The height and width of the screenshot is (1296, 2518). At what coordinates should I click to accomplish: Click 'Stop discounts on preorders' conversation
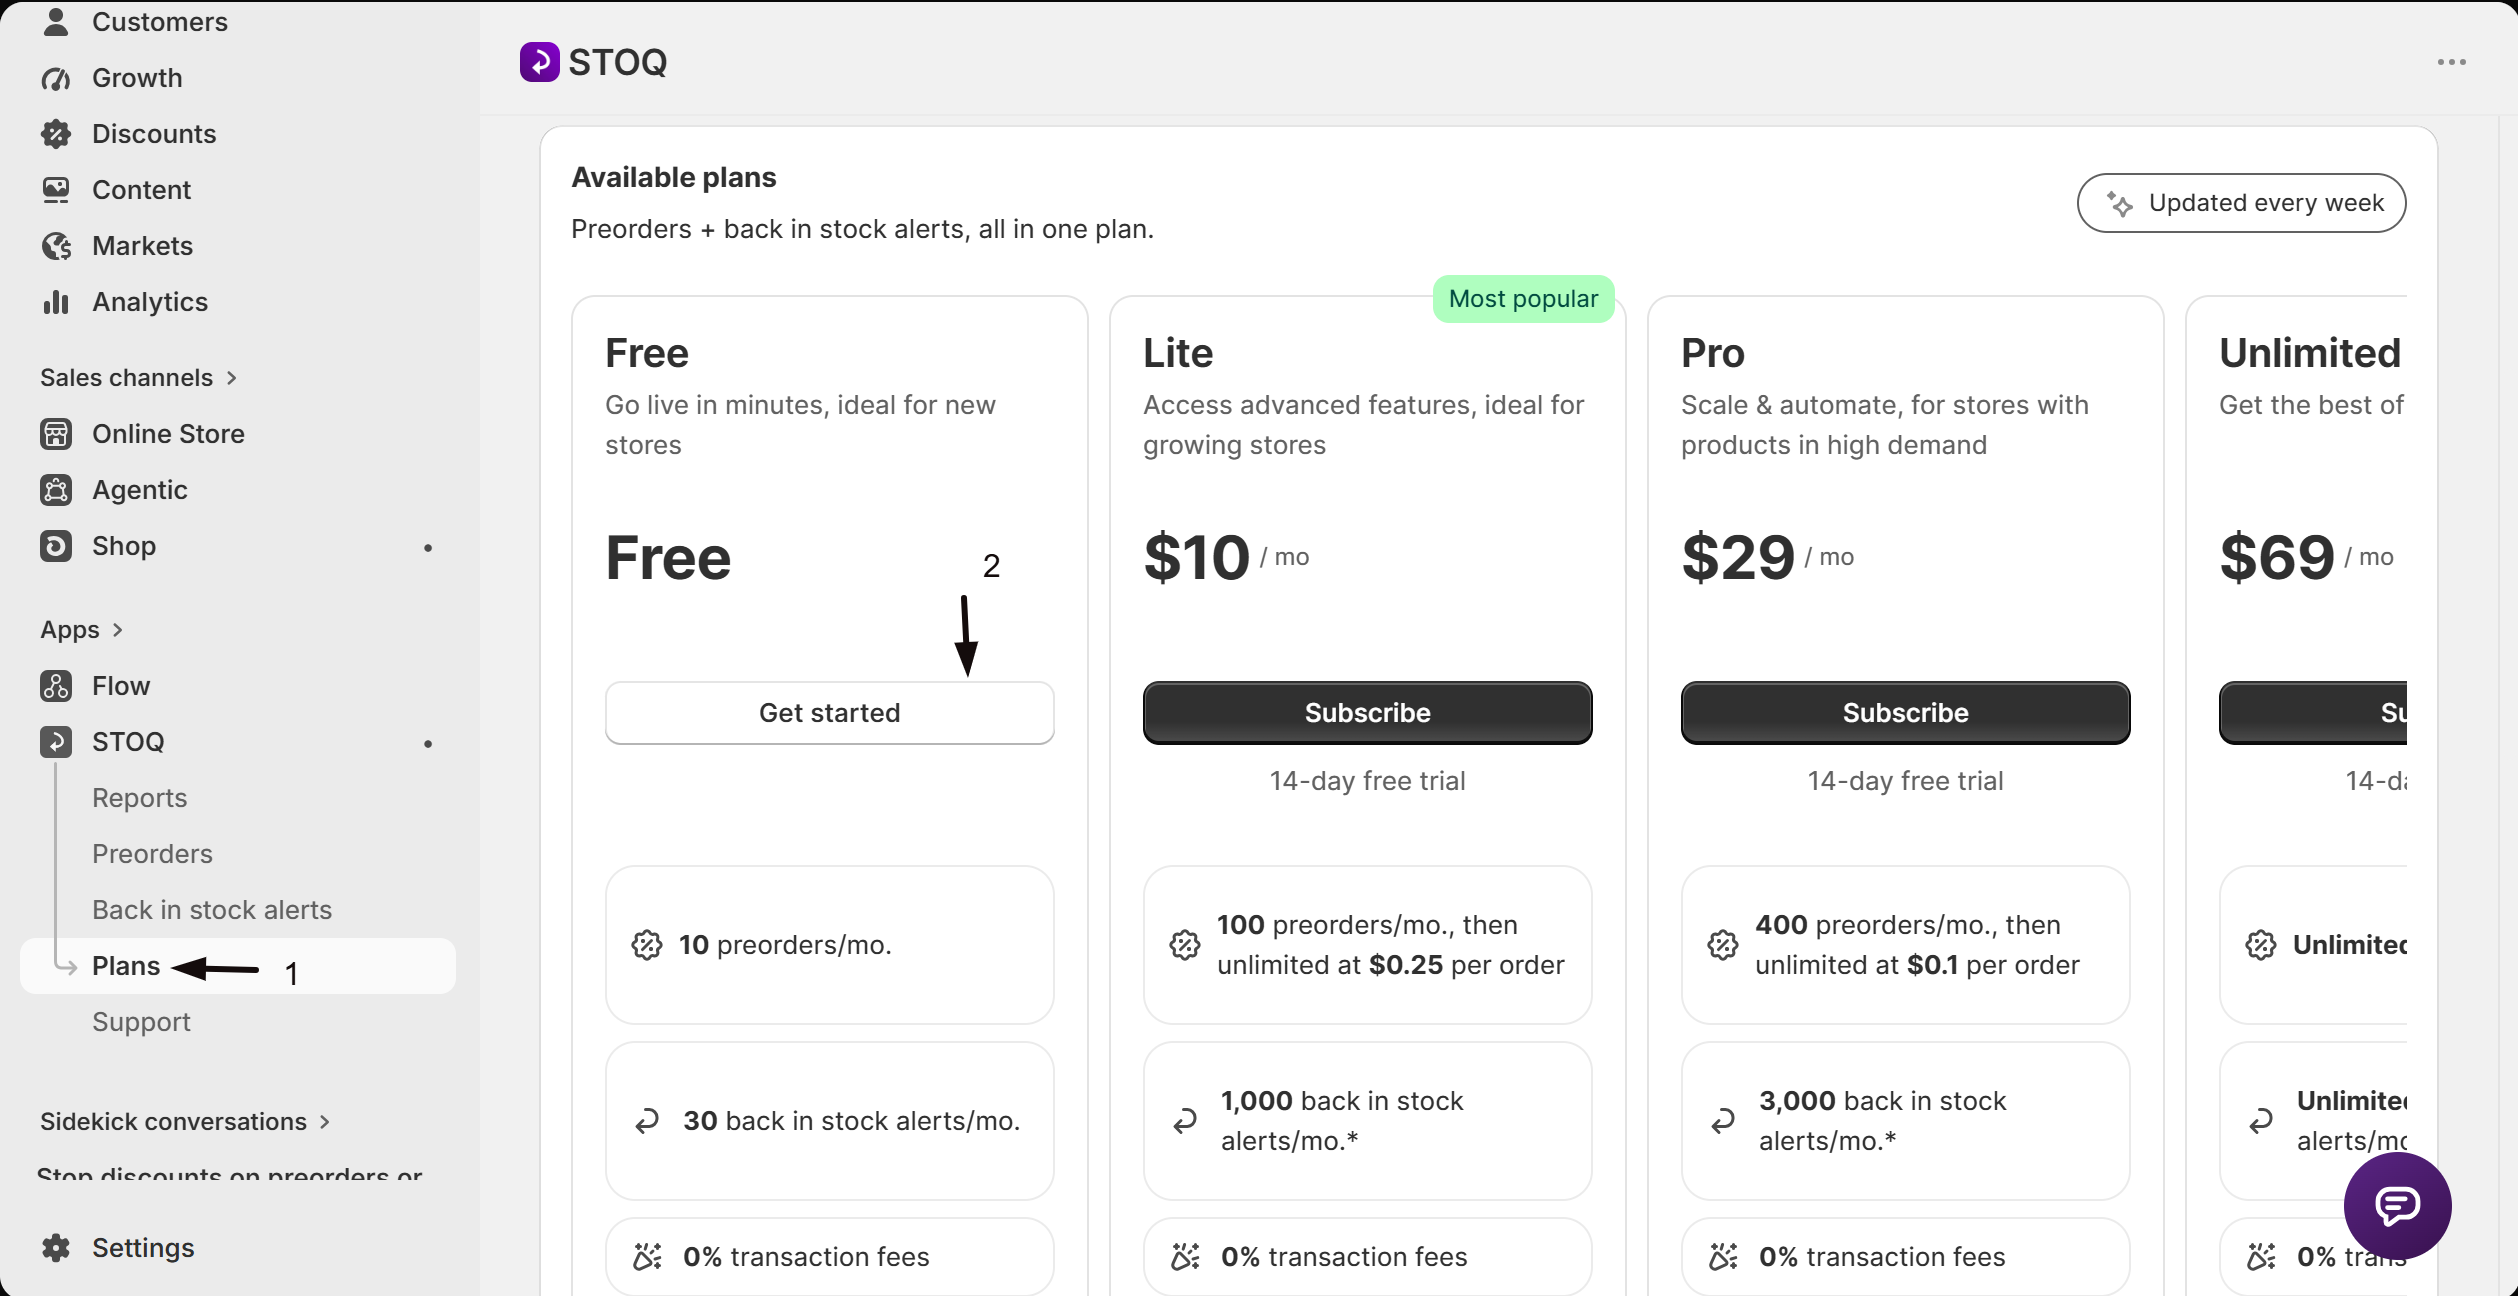230,1172
